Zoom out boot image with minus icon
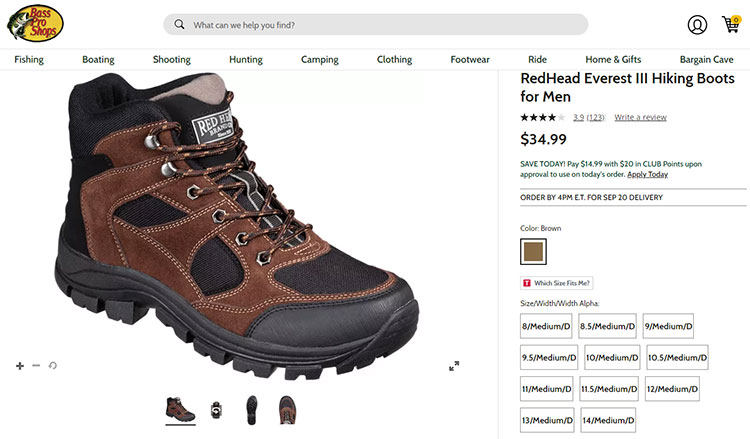The height and width of the screenshot is (439, 750). 36,366
